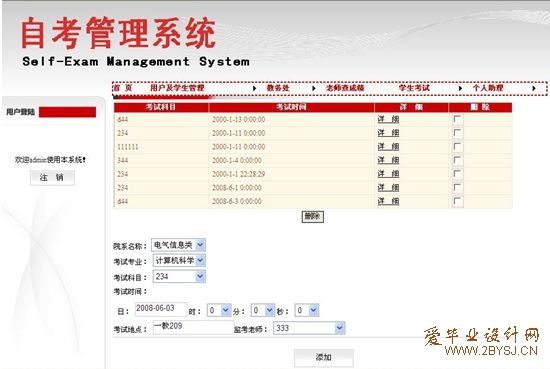Open the 首页 home menu item
The width and height of the screenshot is (550, 369).
(x=123, y=88)
